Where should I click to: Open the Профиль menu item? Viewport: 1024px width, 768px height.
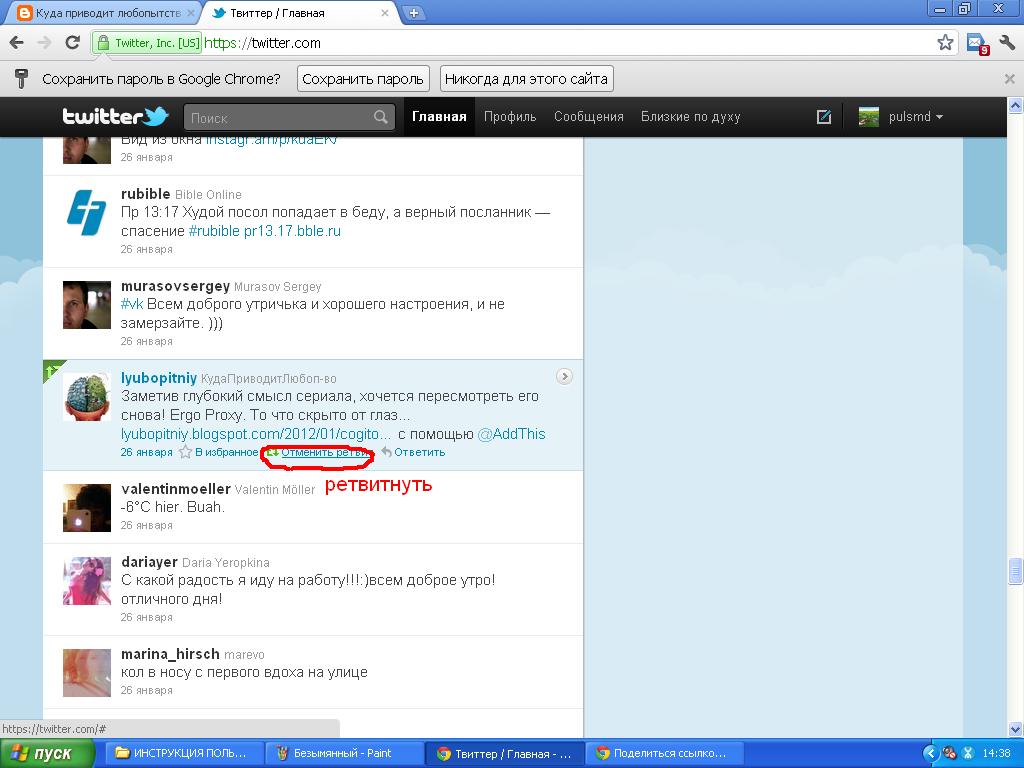tap(510, 117)
